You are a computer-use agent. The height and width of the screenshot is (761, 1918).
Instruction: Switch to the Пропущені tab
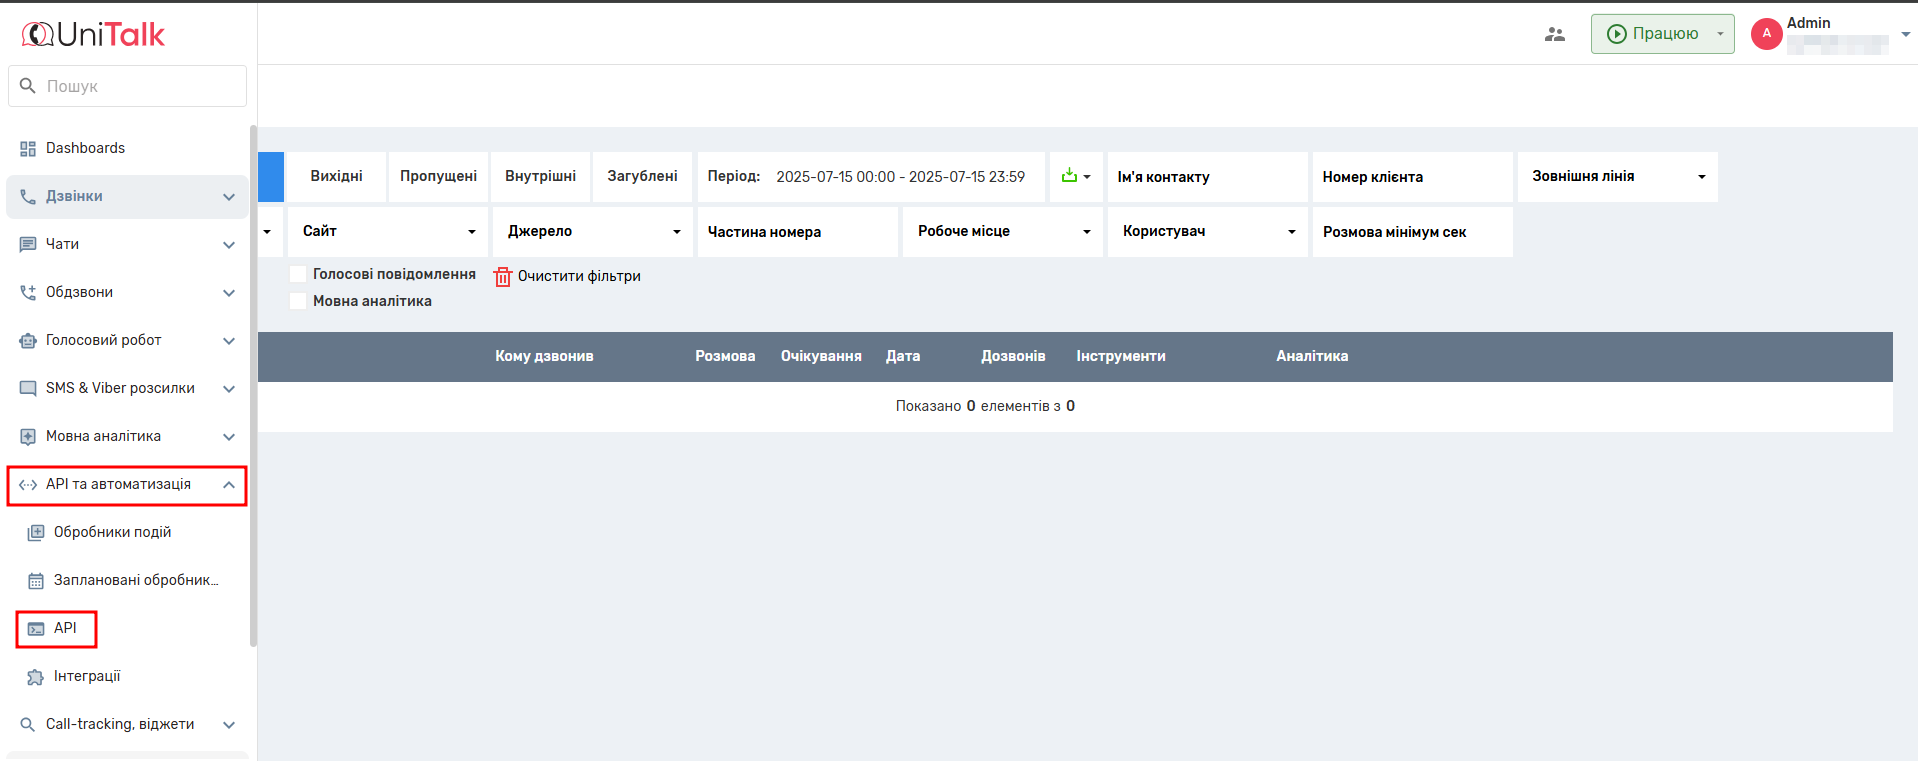tap(438, 177)
